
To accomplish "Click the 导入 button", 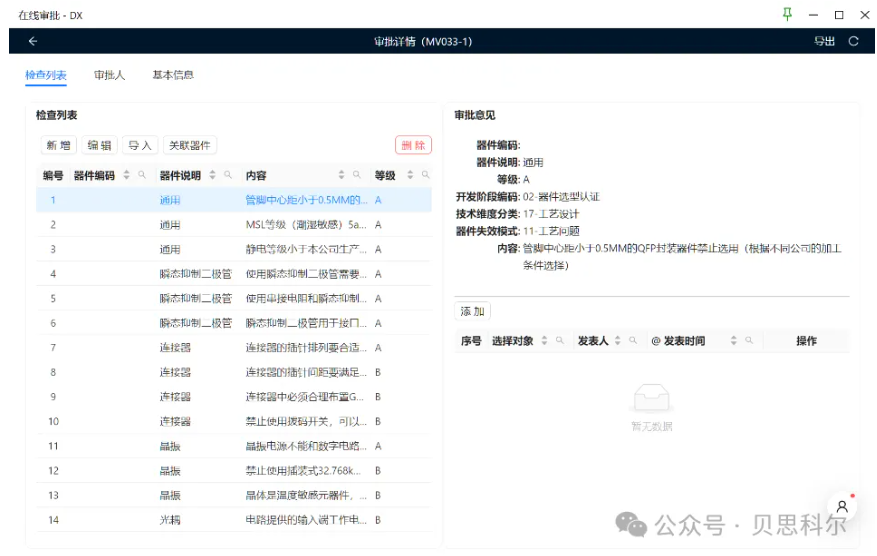I will pyautogui.click(x=140, y=145).
